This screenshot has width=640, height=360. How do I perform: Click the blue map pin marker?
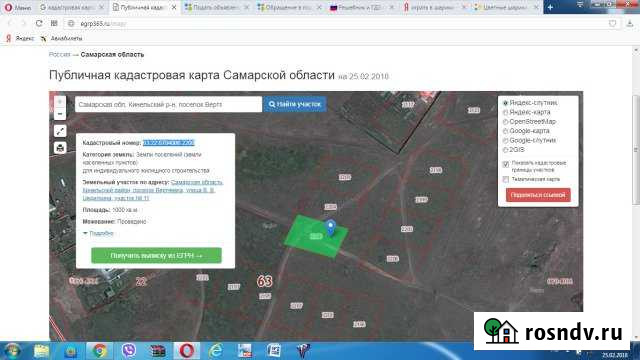coord(330,227)
